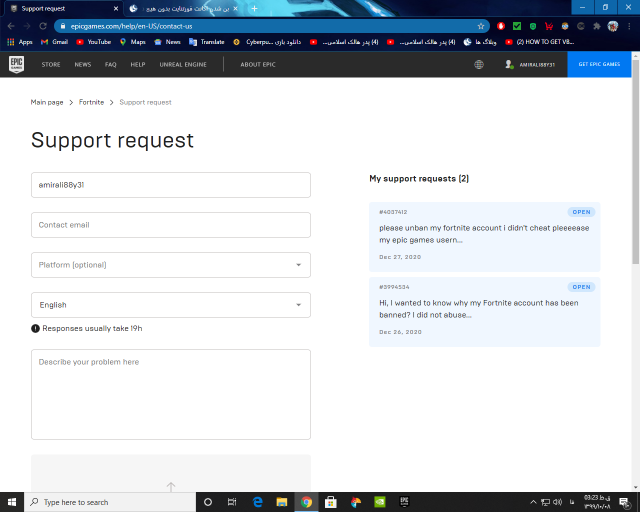Screen dimensions: 640x512
Task: Click the page vertical scrollbar
Action: coord(636,161)
